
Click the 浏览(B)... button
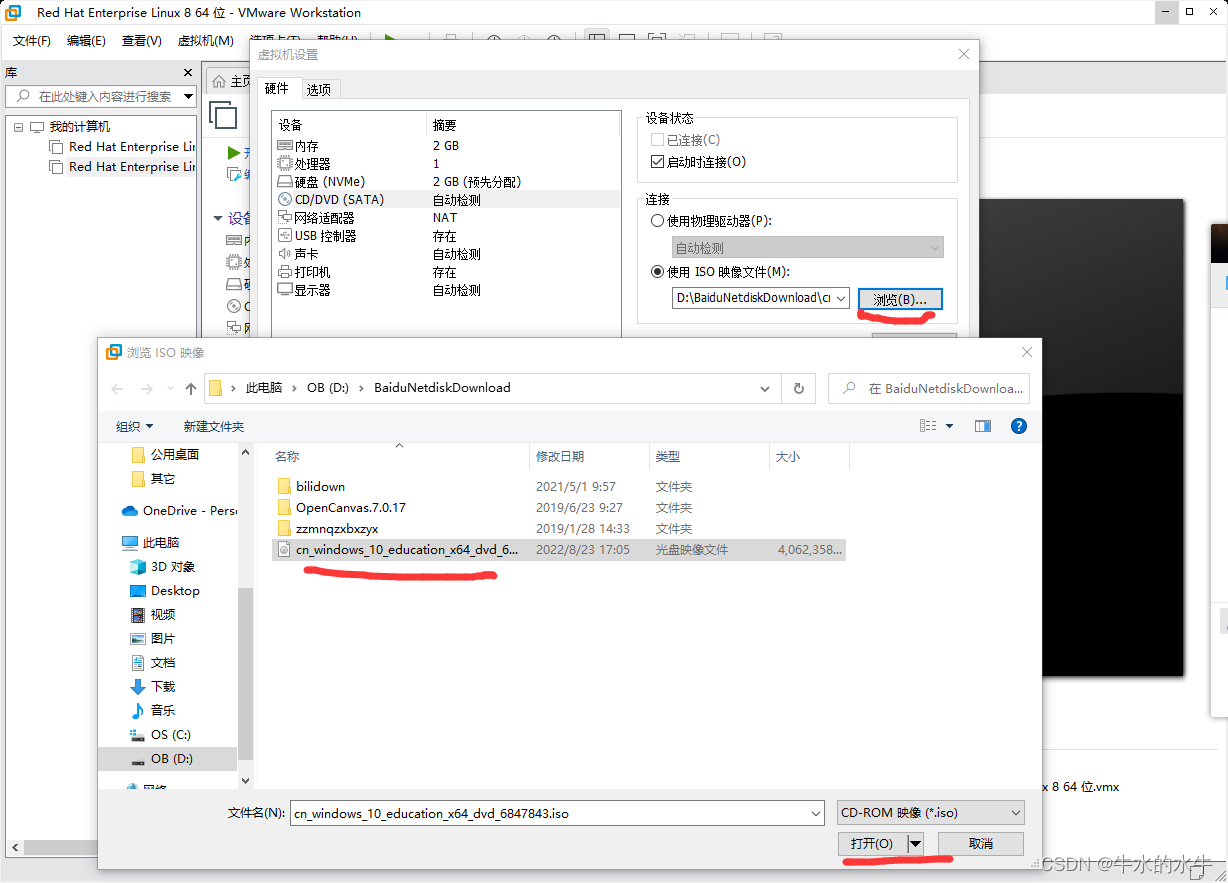[900, 299]
